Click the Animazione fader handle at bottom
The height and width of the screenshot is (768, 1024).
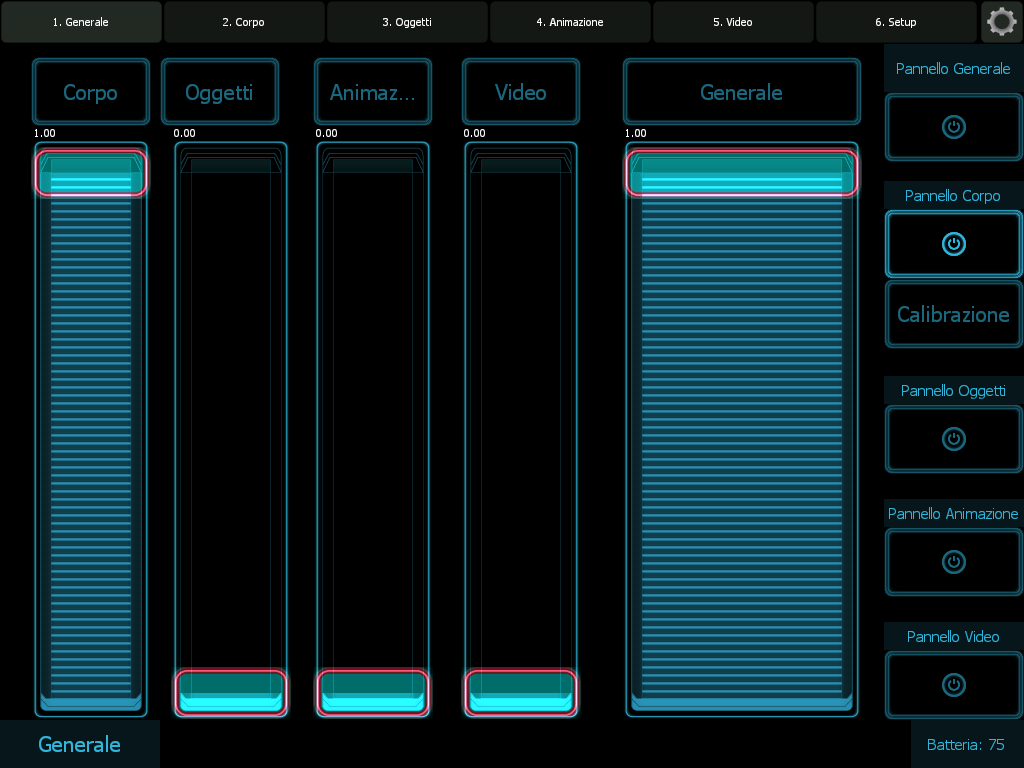tap(373, 692)
